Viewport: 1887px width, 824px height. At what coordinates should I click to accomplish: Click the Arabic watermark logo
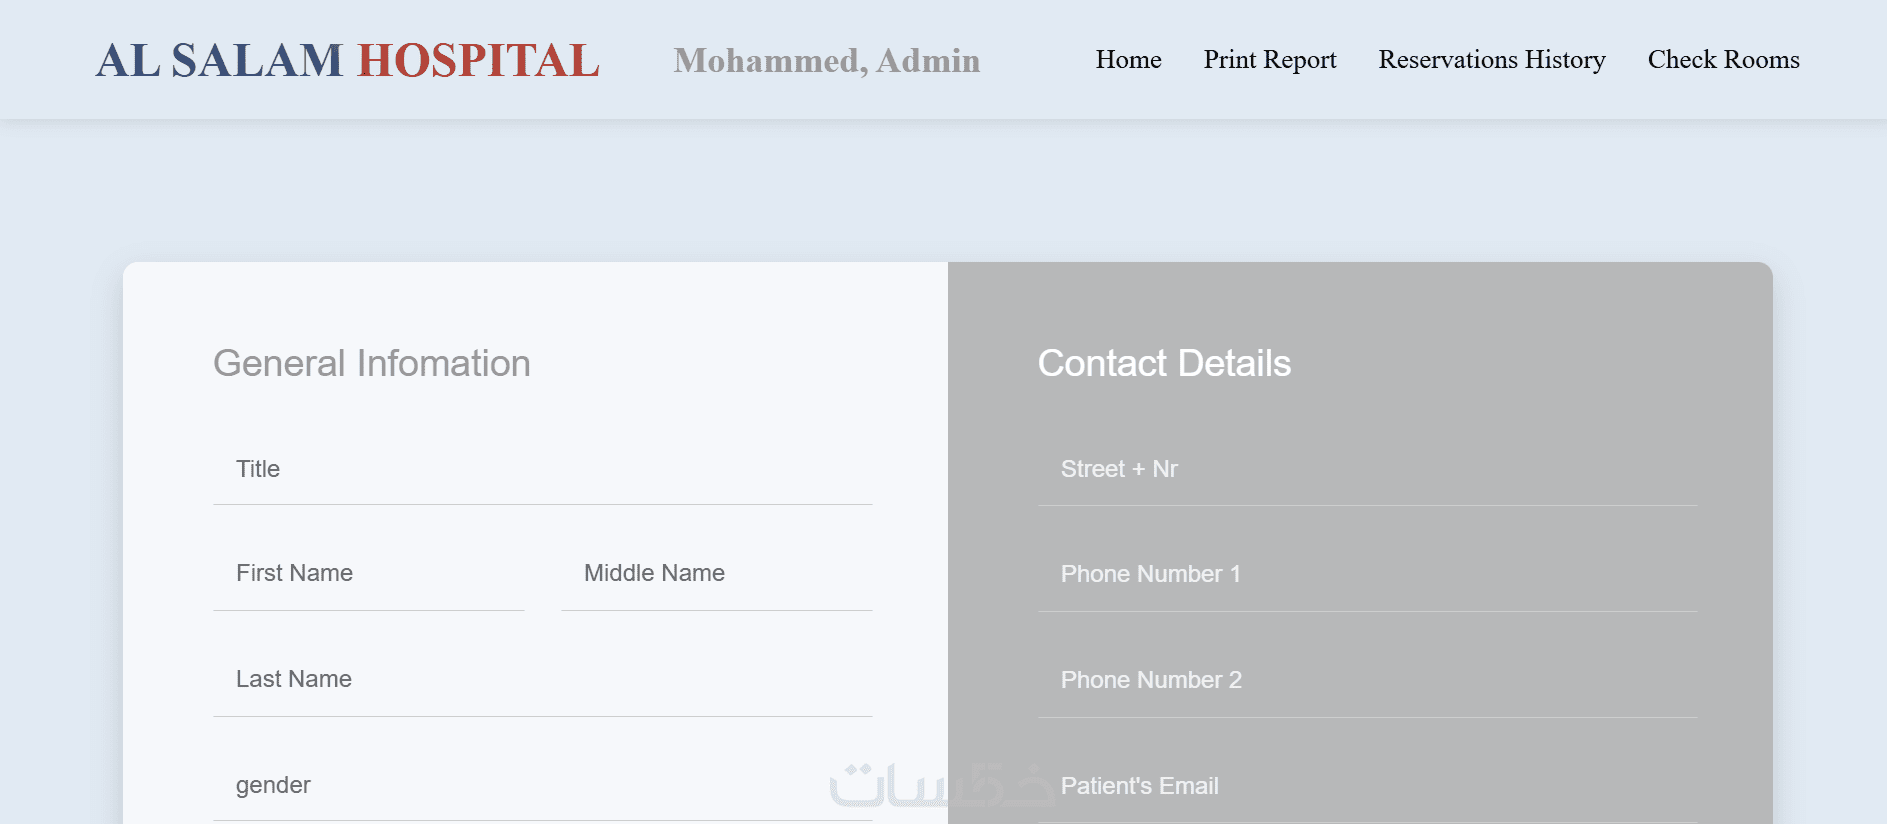[x=940, y=786]
